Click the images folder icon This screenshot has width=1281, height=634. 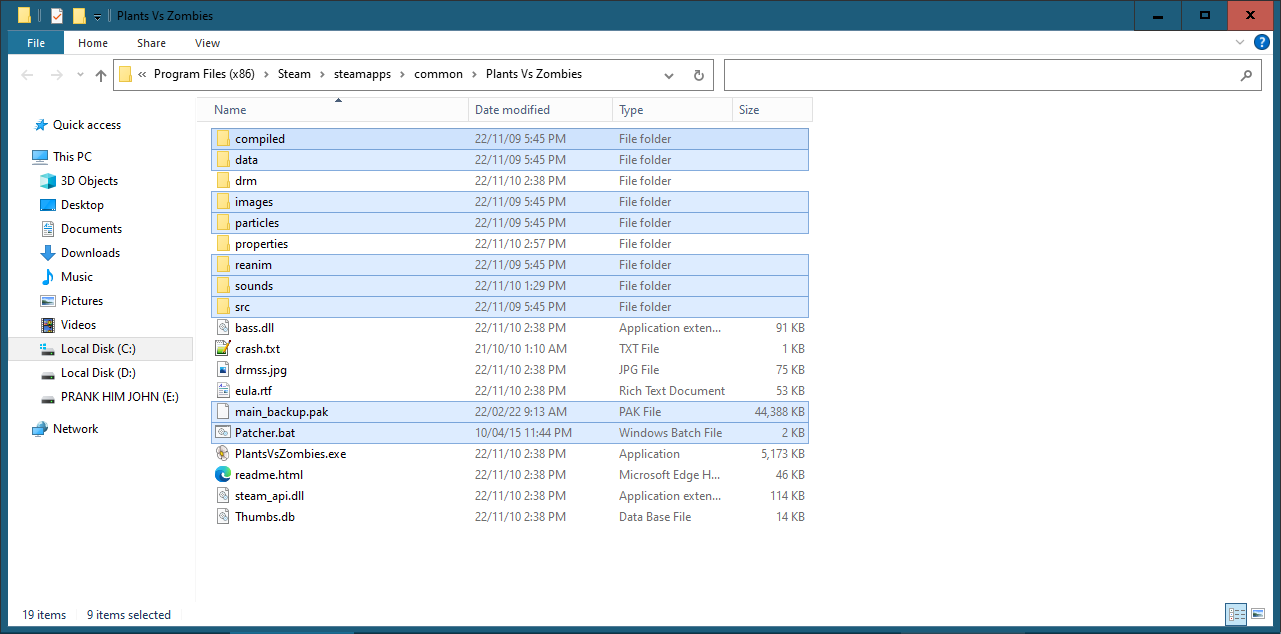[x=224, y=202]
